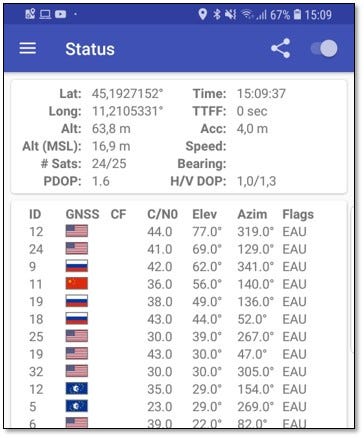Tap the YouTube notification icon
The height and width of the screenshot is (438, 364).
[x=60, y=14]
